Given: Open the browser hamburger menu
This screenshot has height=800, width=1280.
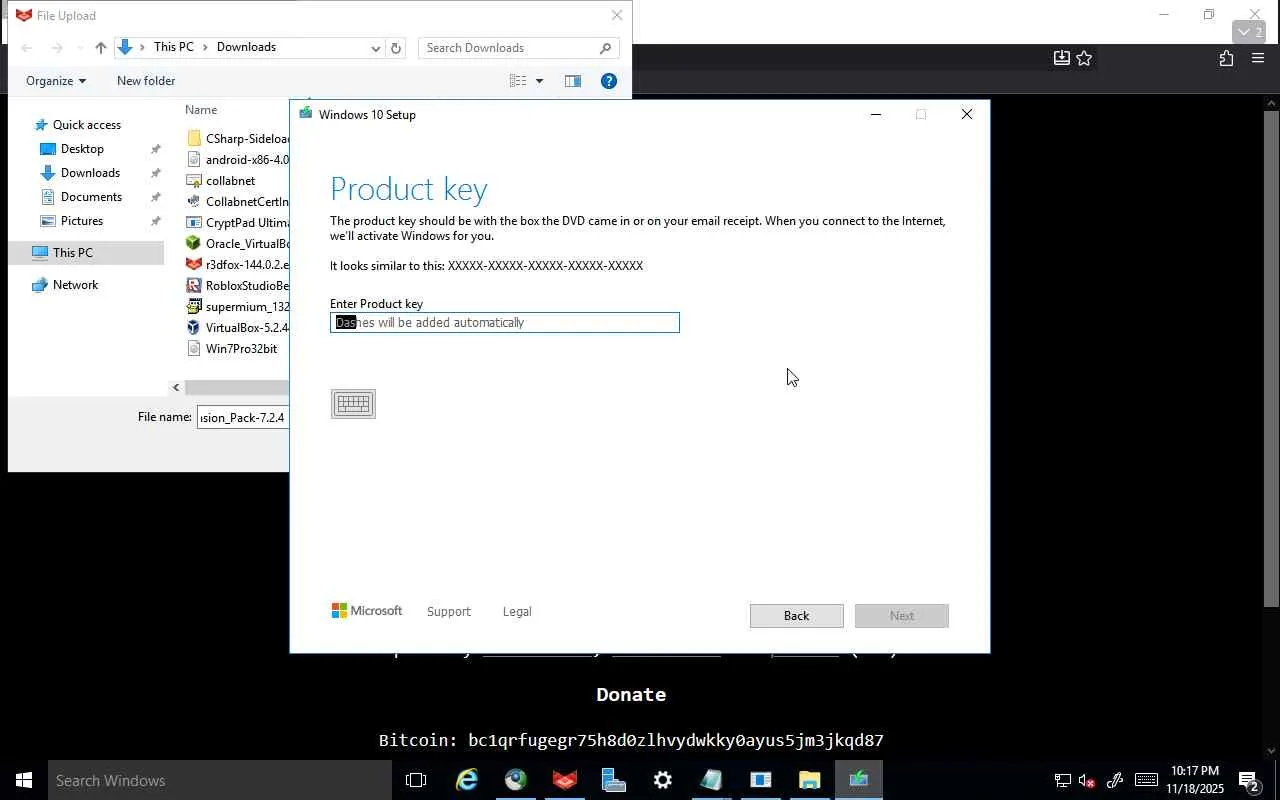Looking at the screenshot, I should (x=1258, y=59).
